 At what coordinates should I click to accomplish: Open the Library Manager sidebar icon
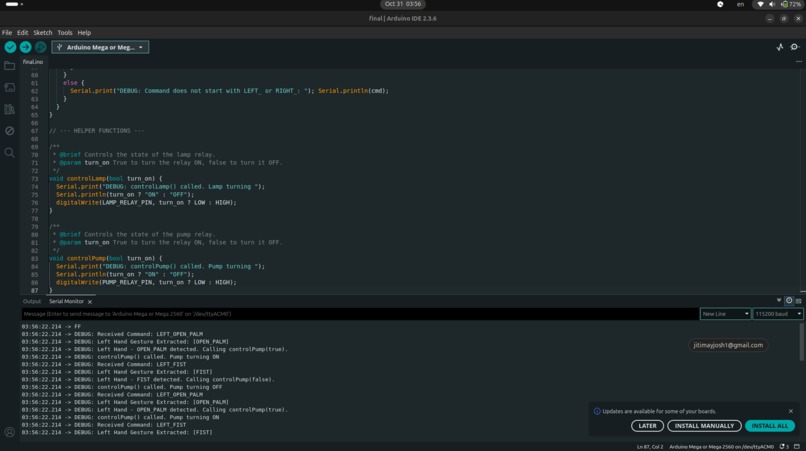9,109
